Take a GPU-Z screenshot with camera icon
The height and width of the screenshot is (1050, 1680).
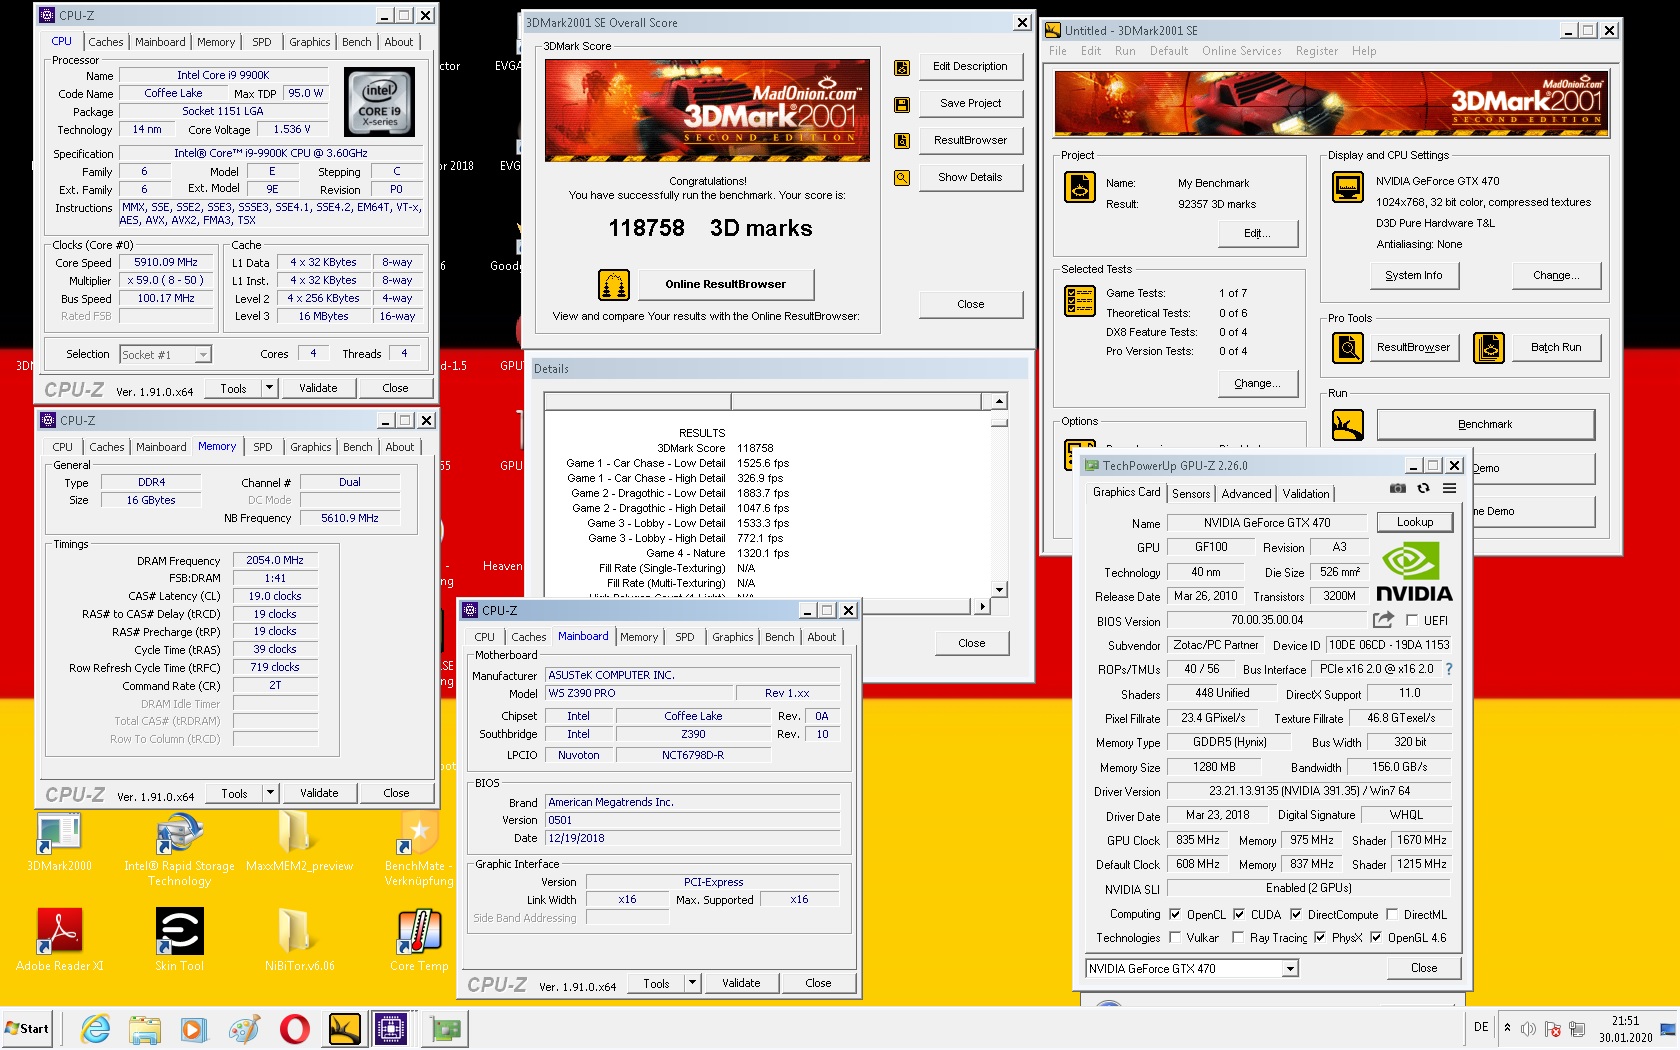[x=1398, y=489]
